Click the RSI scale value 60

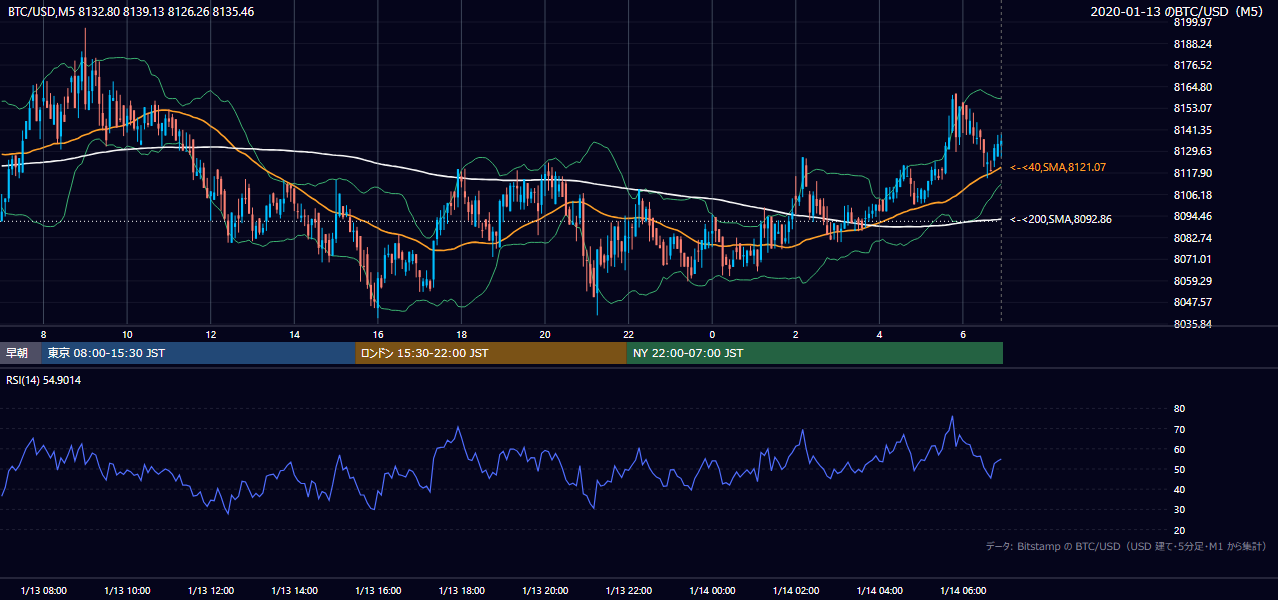[1179, 449]
